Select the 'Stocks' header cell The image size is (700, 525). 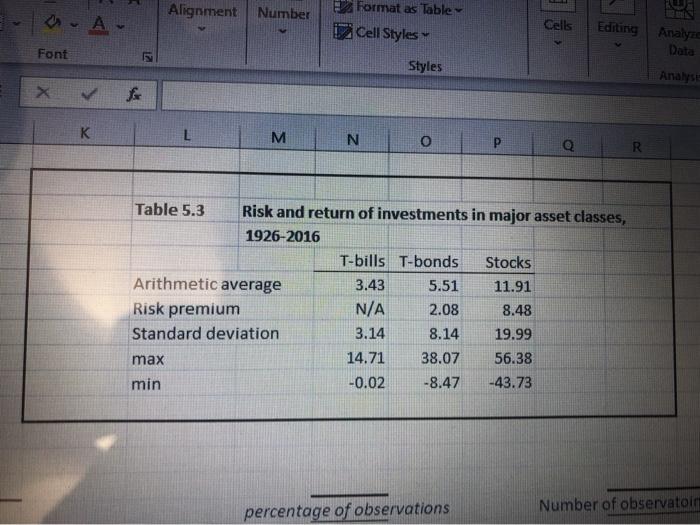pyautogui.click(x=498, y=262)
